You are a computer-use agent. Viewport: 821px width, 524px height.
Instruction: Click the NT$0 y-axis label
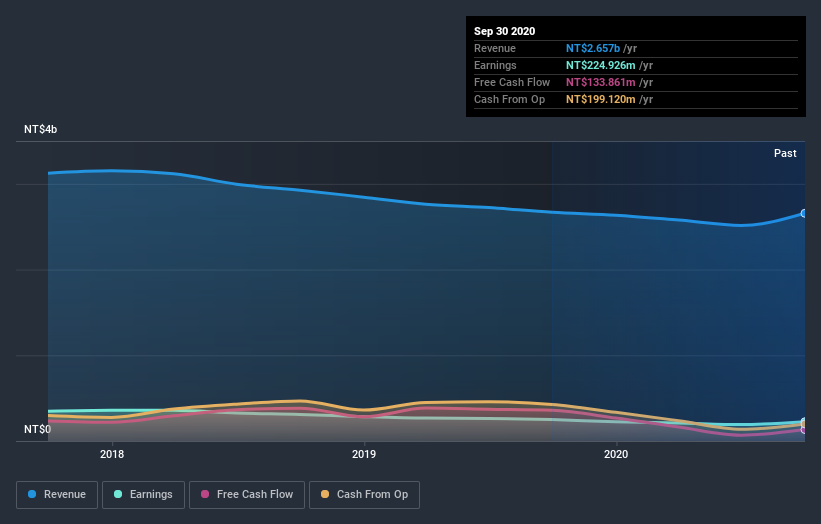[37, 429]
